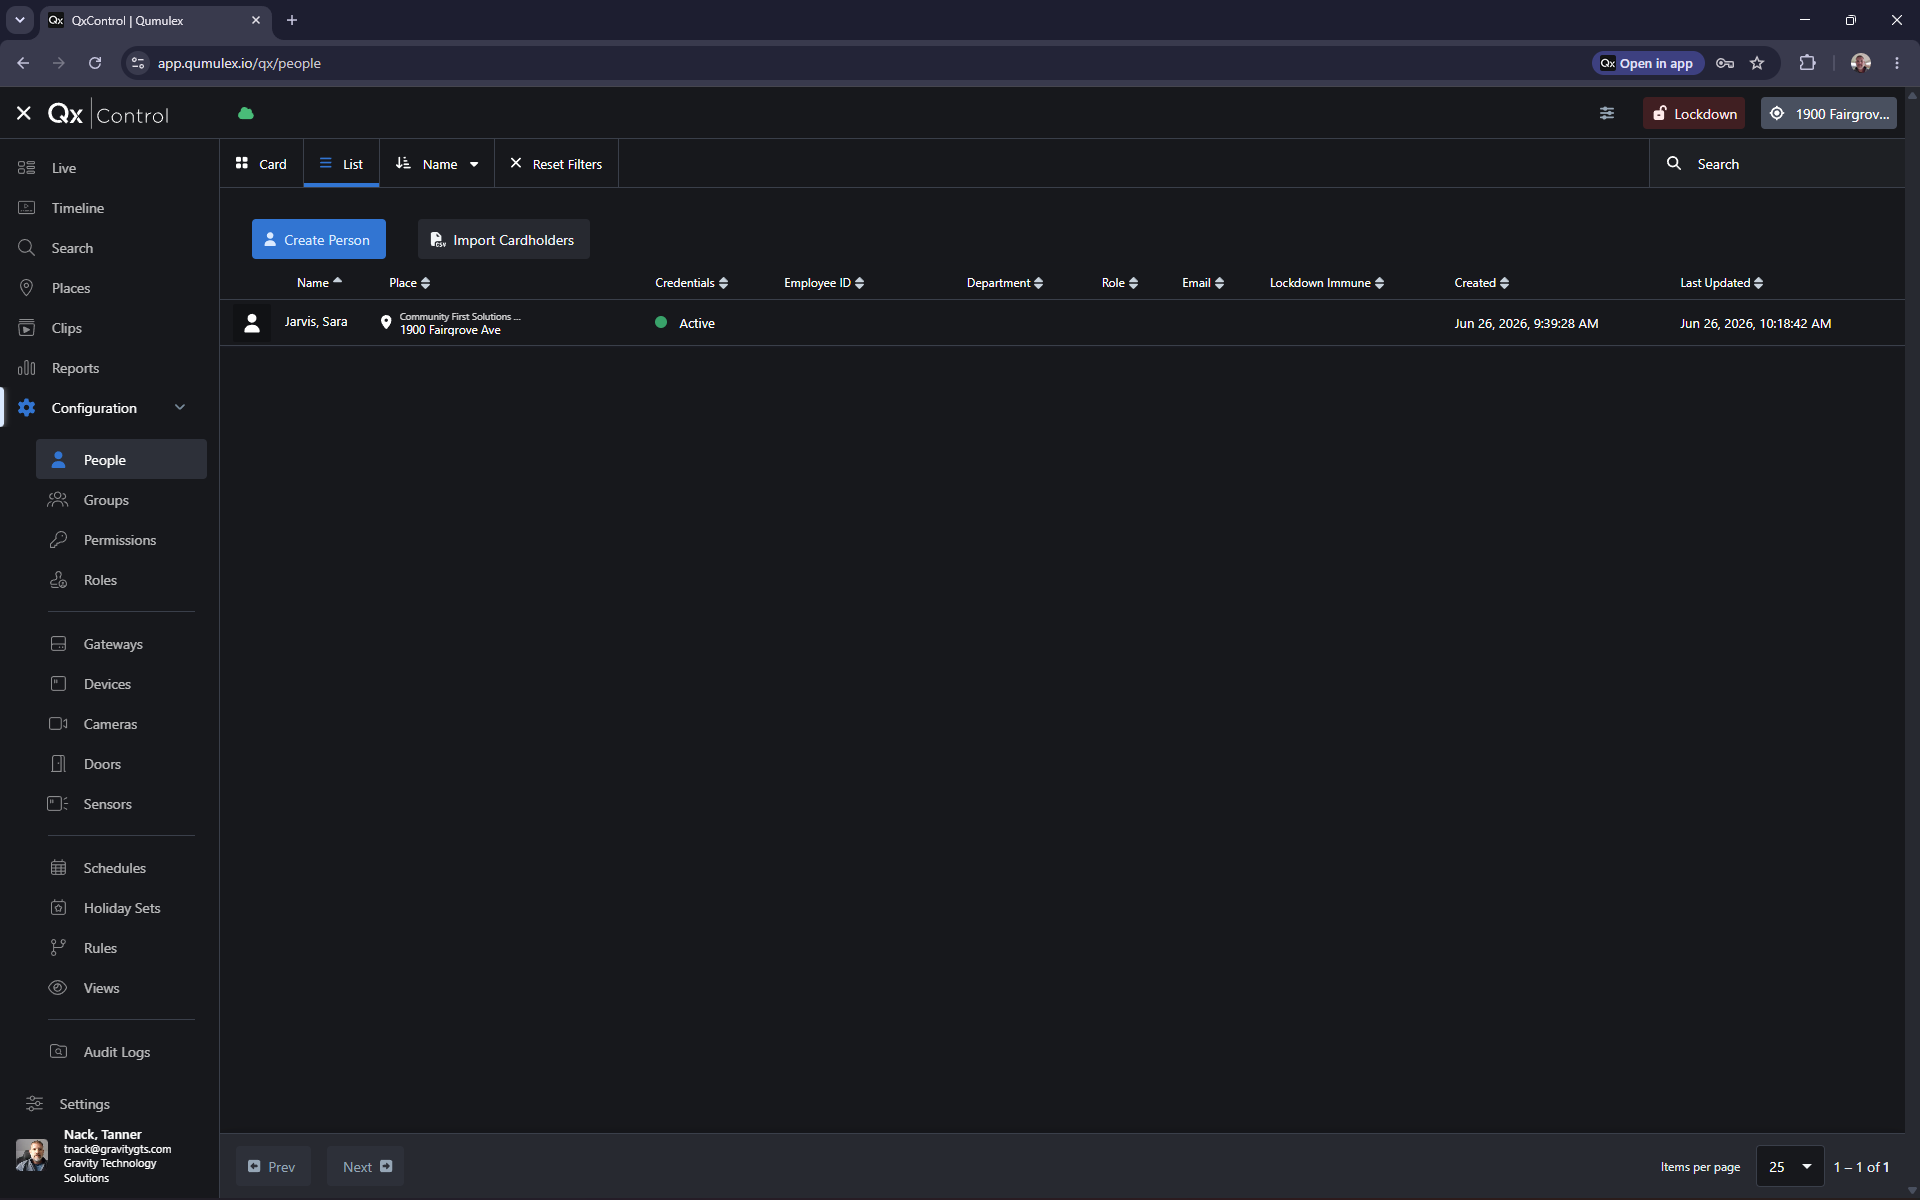The width and height of the screenshot is (1920, 1200).
Task: Open Items per page dropdown
Action: coord(1790,1167)
